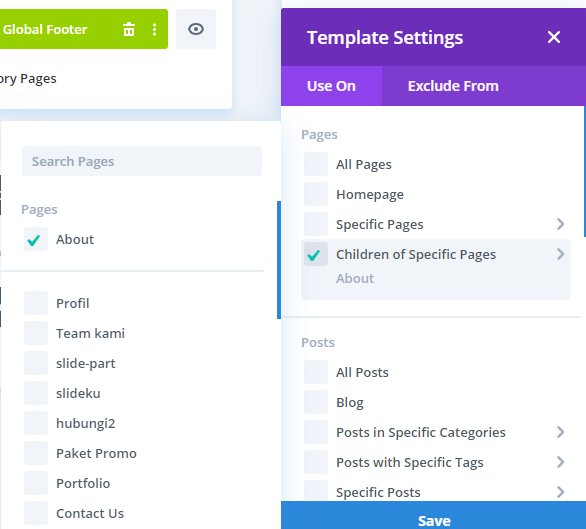This screenshot has width=586, height=529.
Task: Check the All Pages checkbox
Action: point(316,164)
